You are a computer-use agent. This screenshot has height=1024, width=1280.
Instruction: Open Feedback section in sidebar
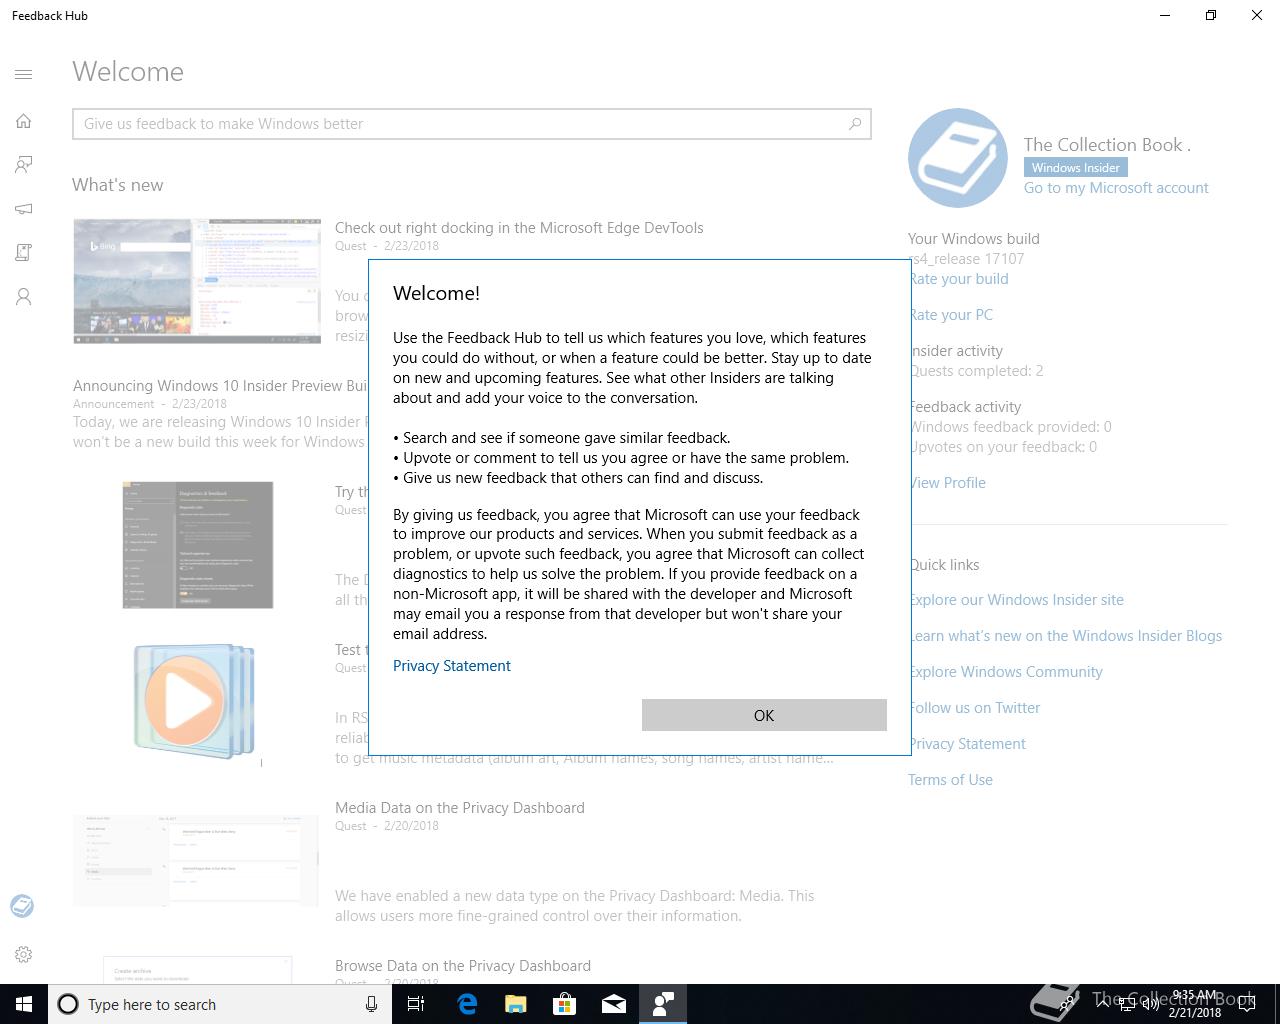coord(24,165)
